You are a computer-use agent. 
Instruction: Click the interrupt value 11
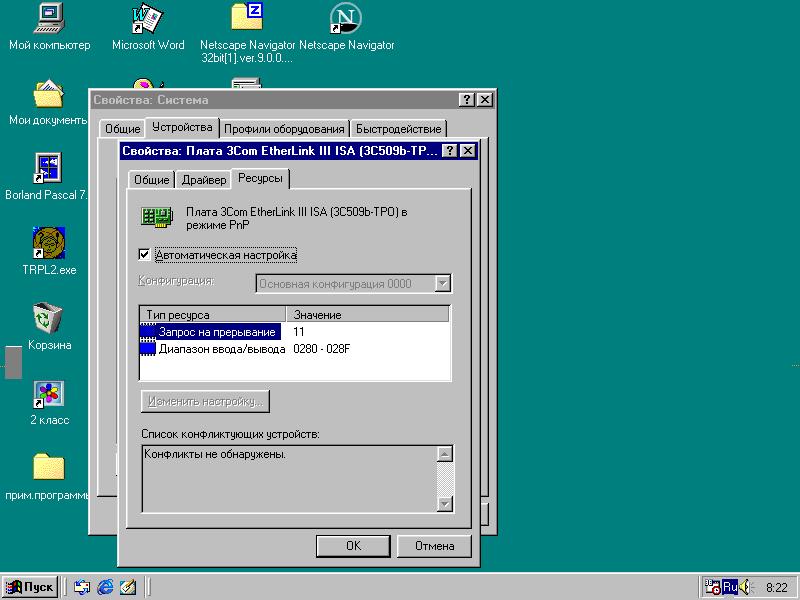(299, 332)
